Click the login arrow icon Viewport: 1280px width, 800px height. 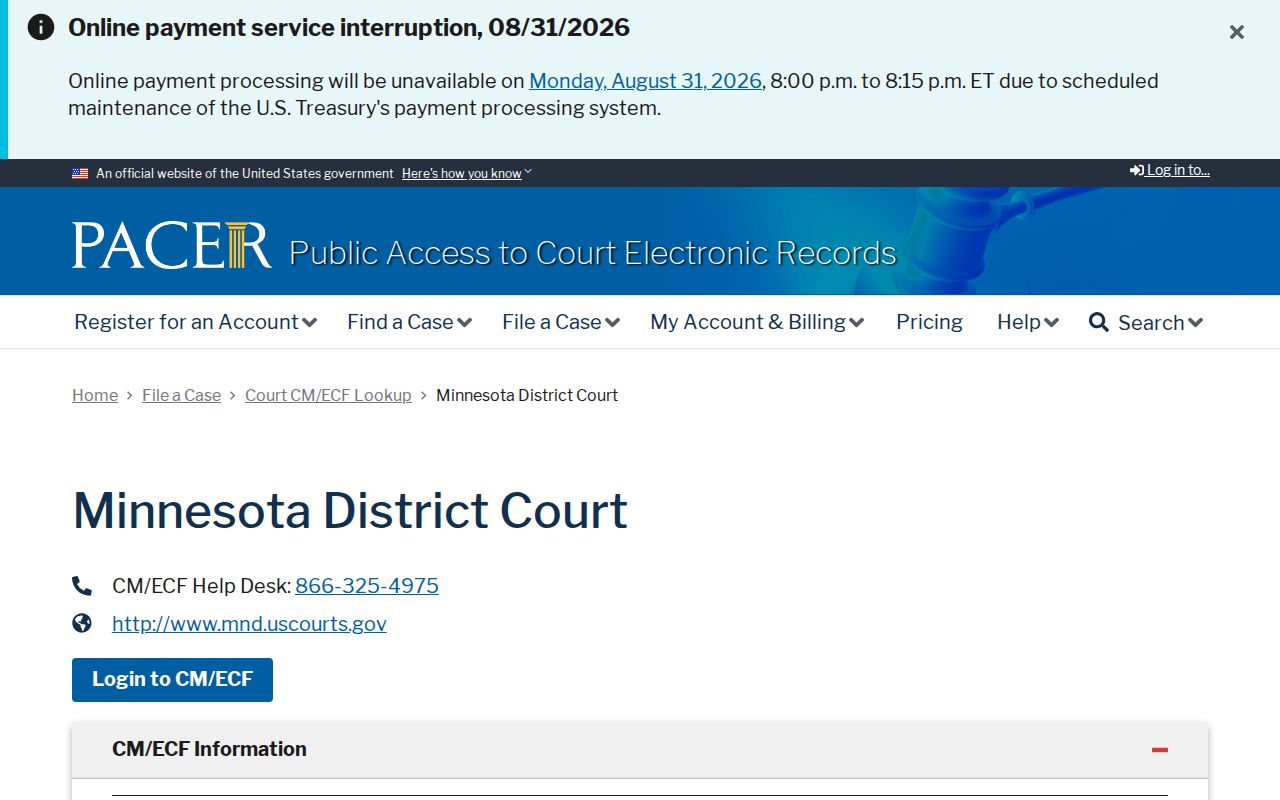[1137, 171]
